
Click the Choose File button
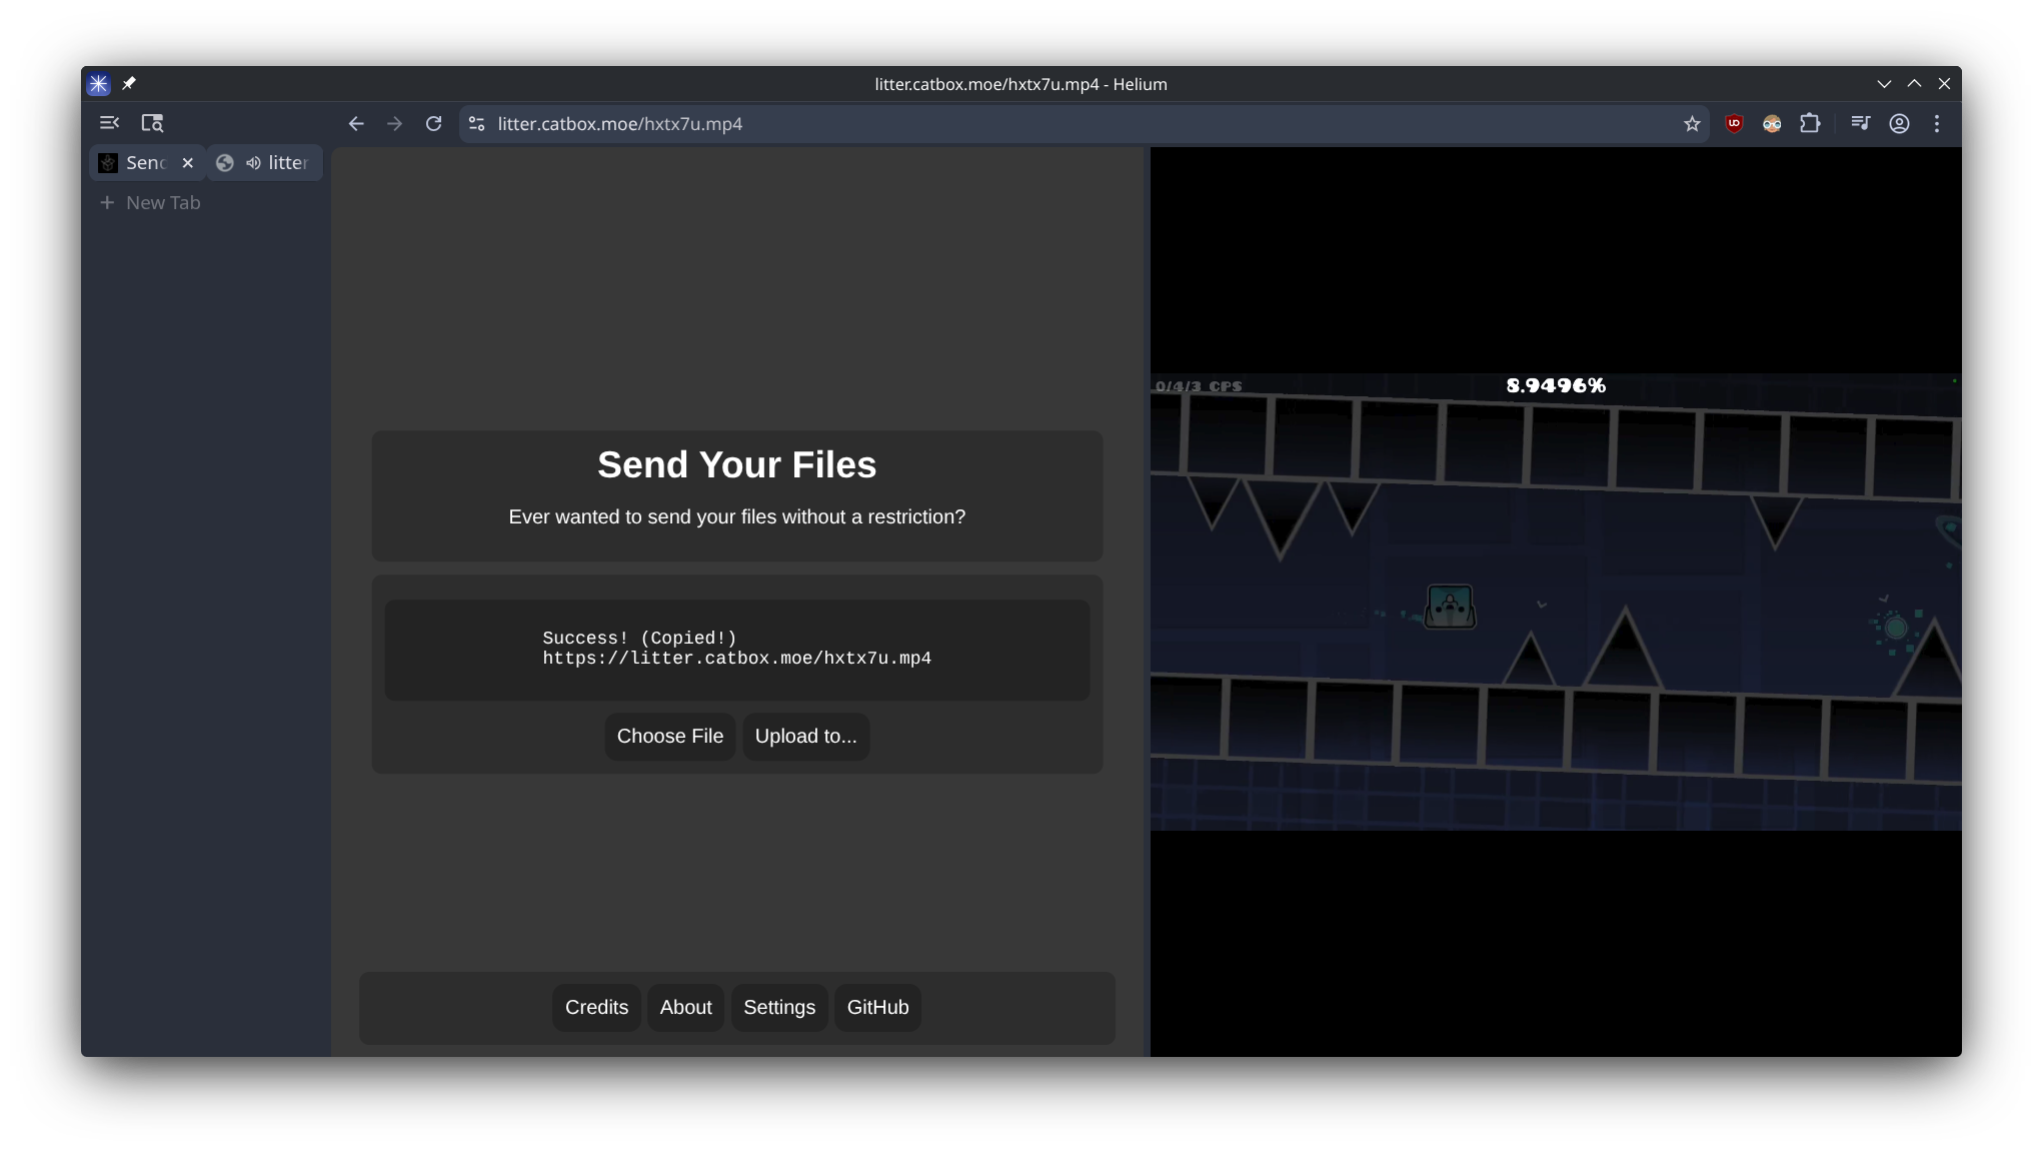point(669,736)
